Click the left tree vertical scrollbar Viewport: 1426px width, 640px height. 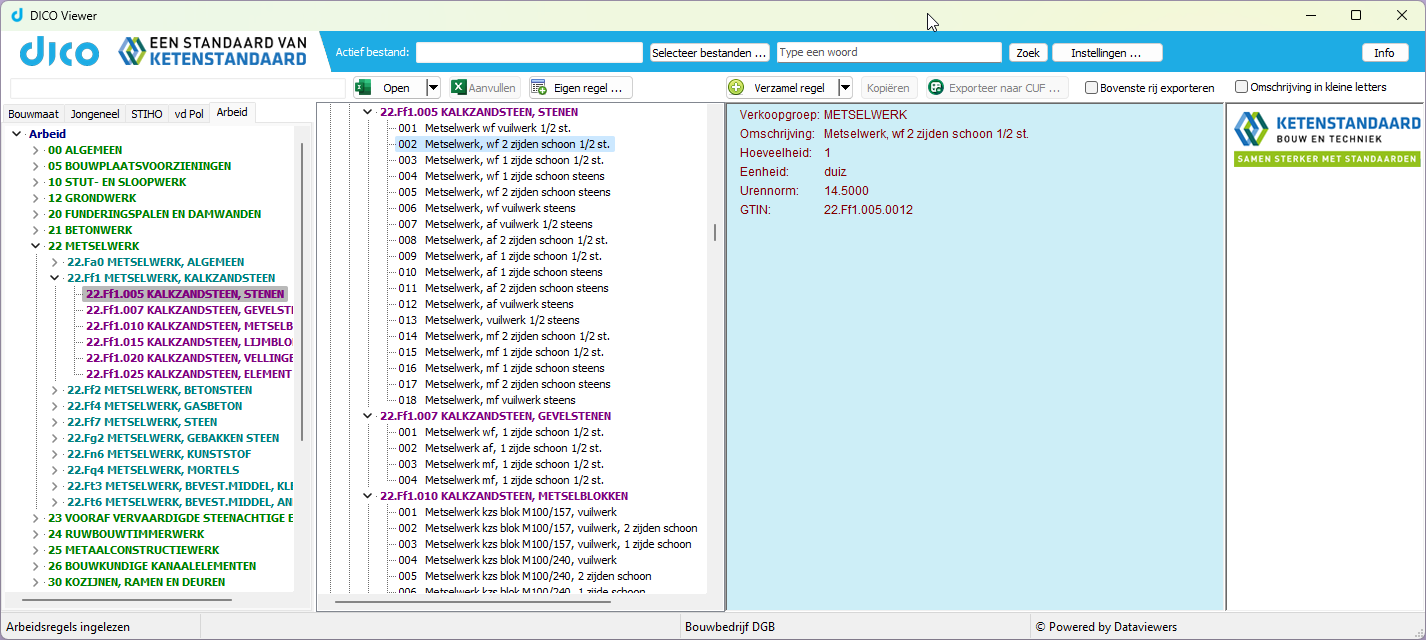tap(302, 290)
